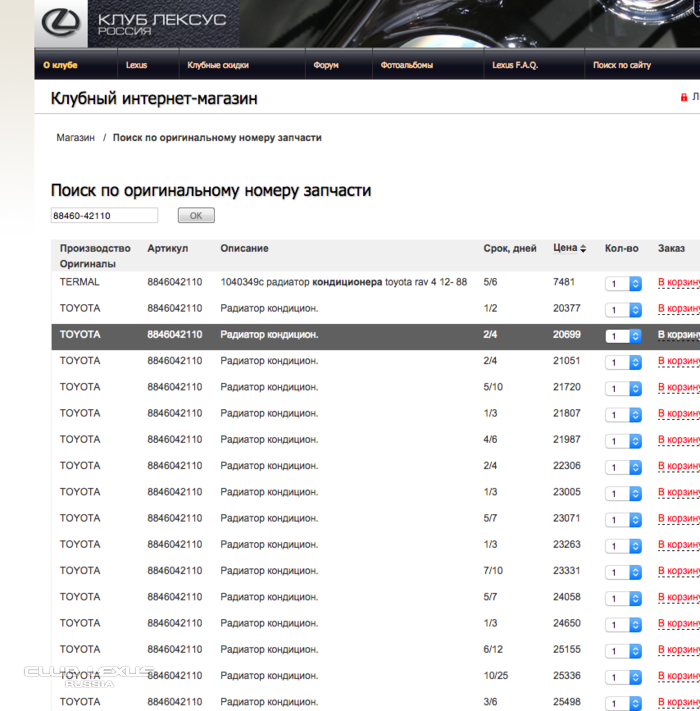Open the Lexus menu item
The image size is (700, 711).
click(x=136, y=65)
